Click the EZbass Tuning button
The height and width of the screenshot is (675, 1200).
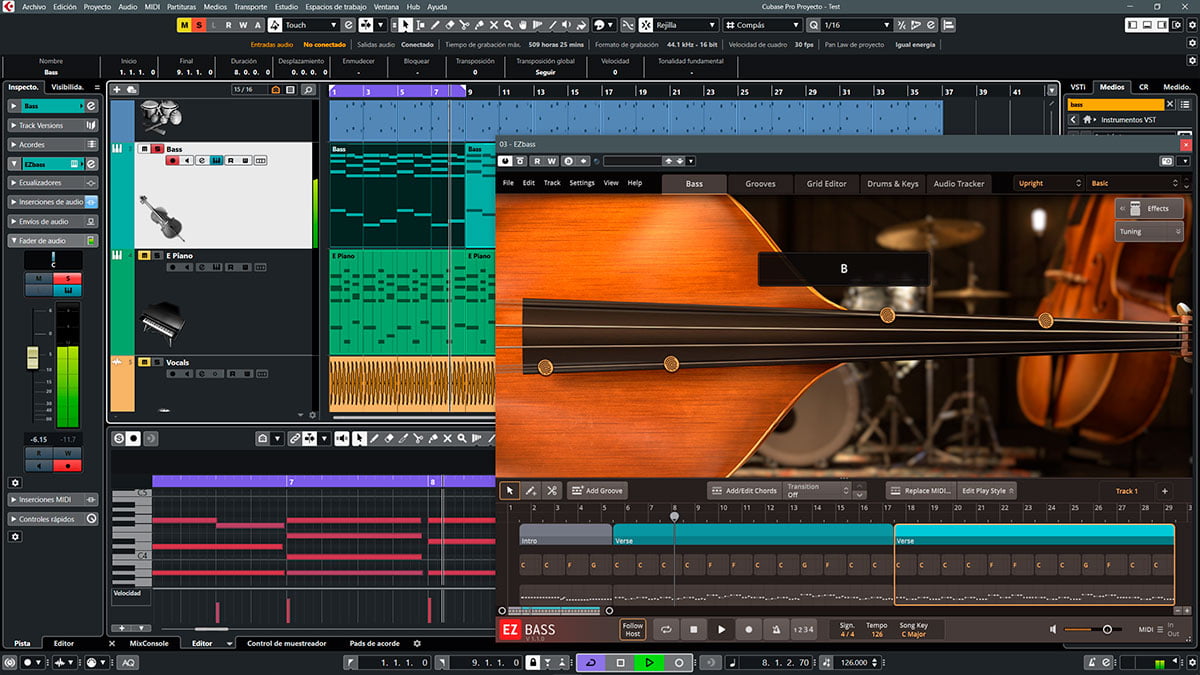pos(1150,231)
